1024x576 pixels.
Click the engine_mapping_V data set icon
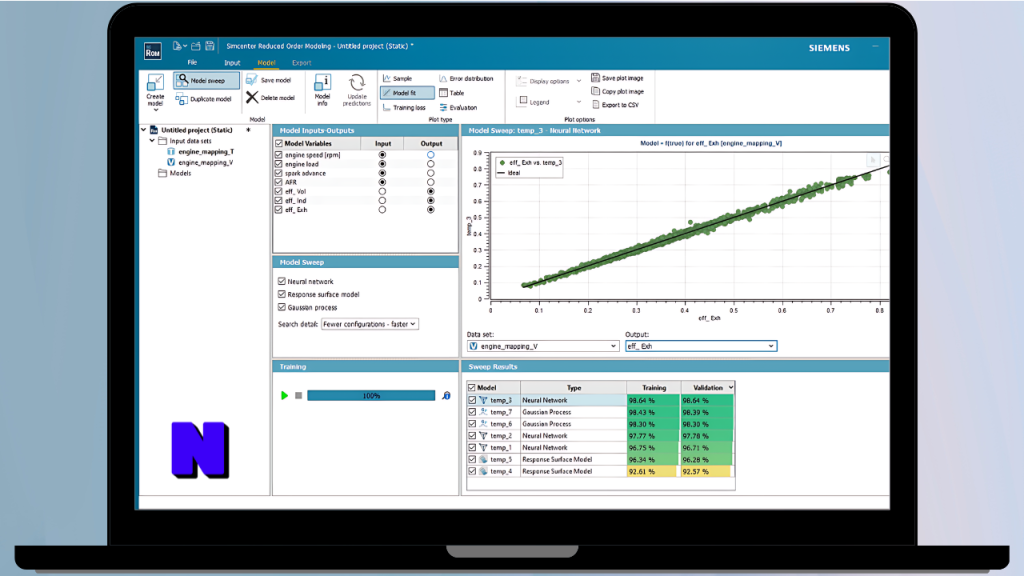(x=171, y=163)
